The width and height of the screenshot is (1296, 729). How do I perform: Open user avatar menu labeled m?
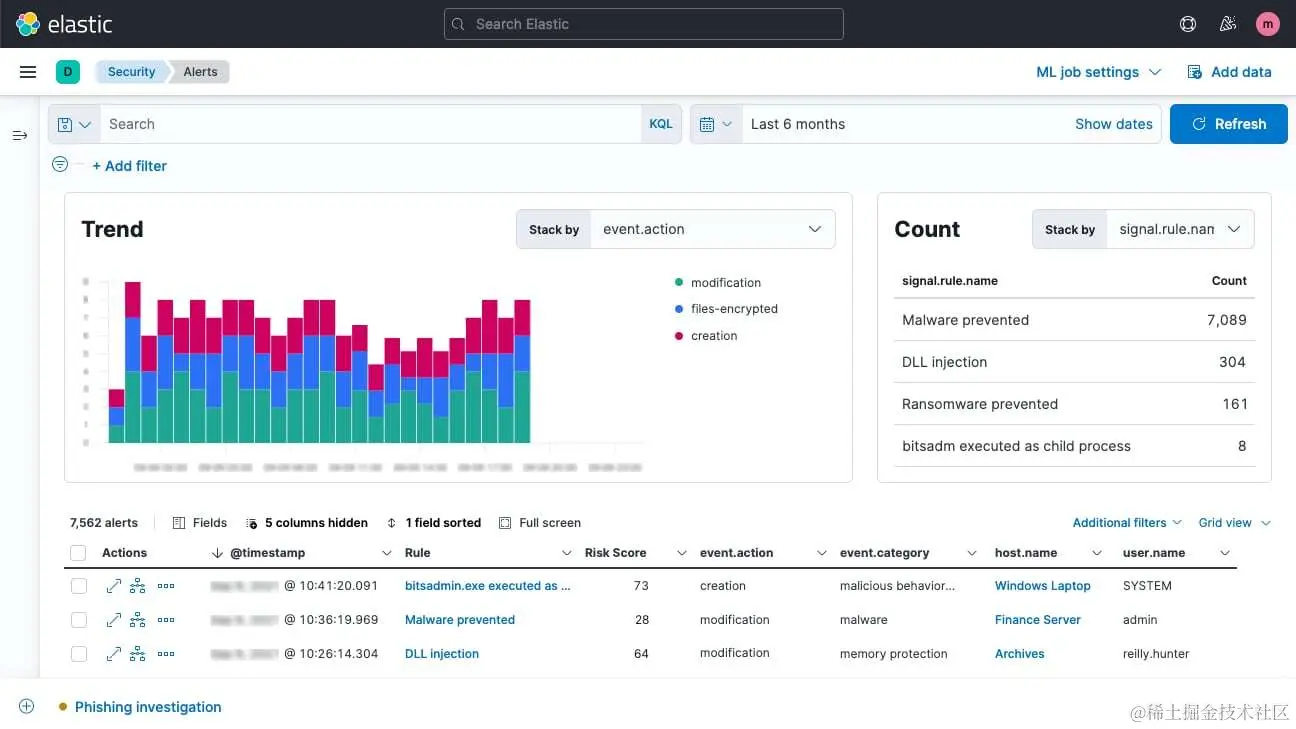pyautogui.click(x=1268, y=24)
